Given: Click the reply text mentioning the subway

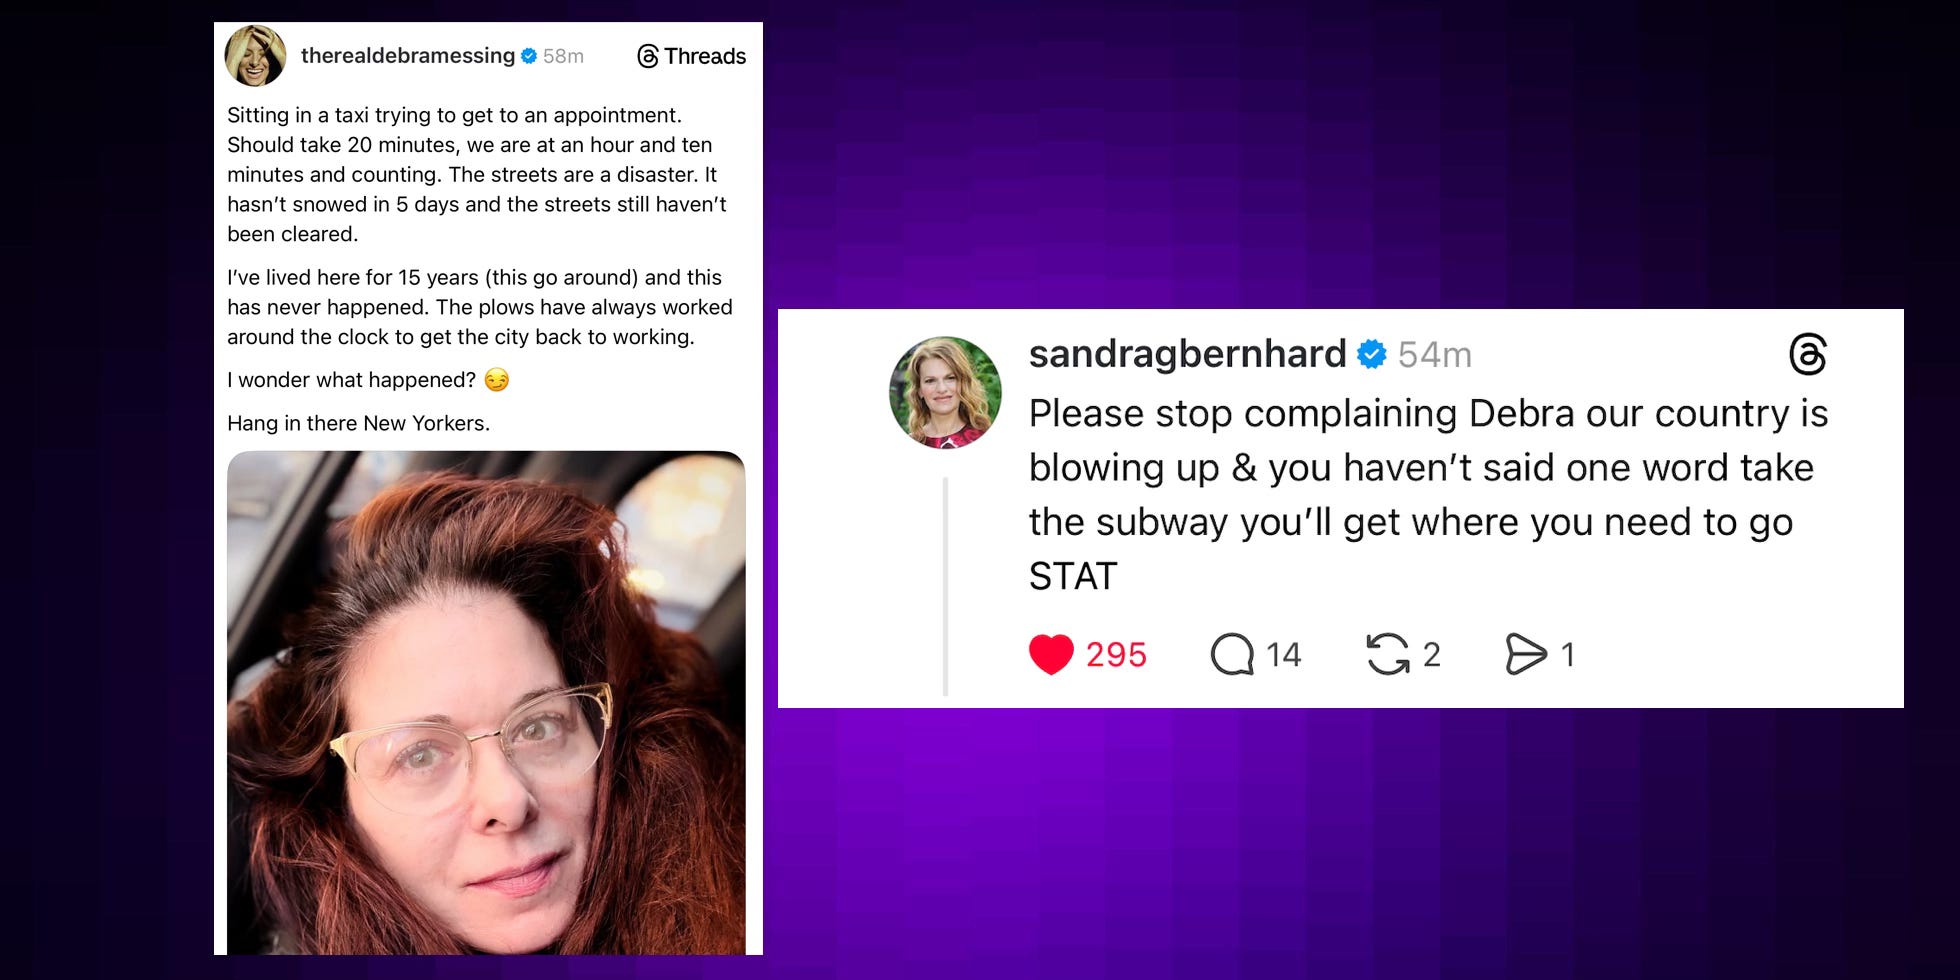Looking at the screenshot, I should click(1429, 494).
